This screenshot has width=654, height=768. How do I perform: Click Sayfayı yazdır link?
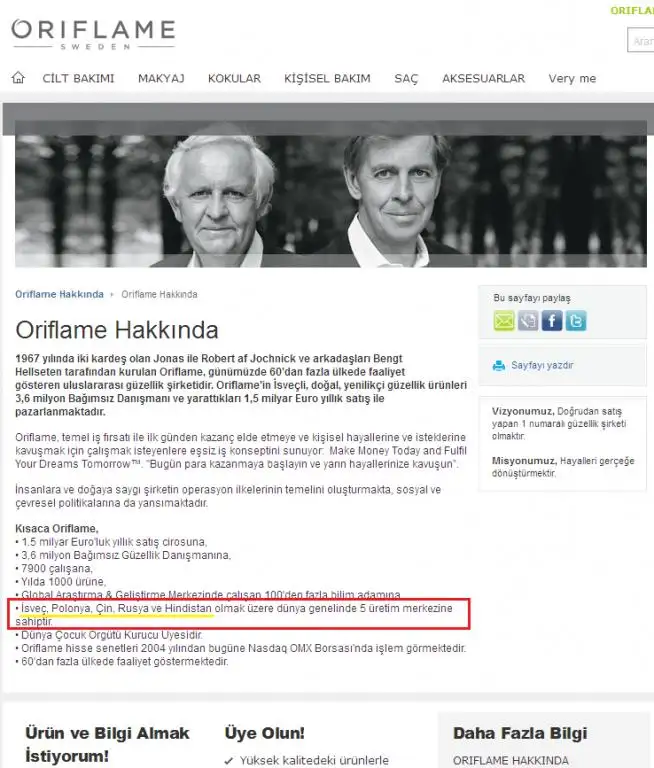pyautogui.click(x=542, y=365)
